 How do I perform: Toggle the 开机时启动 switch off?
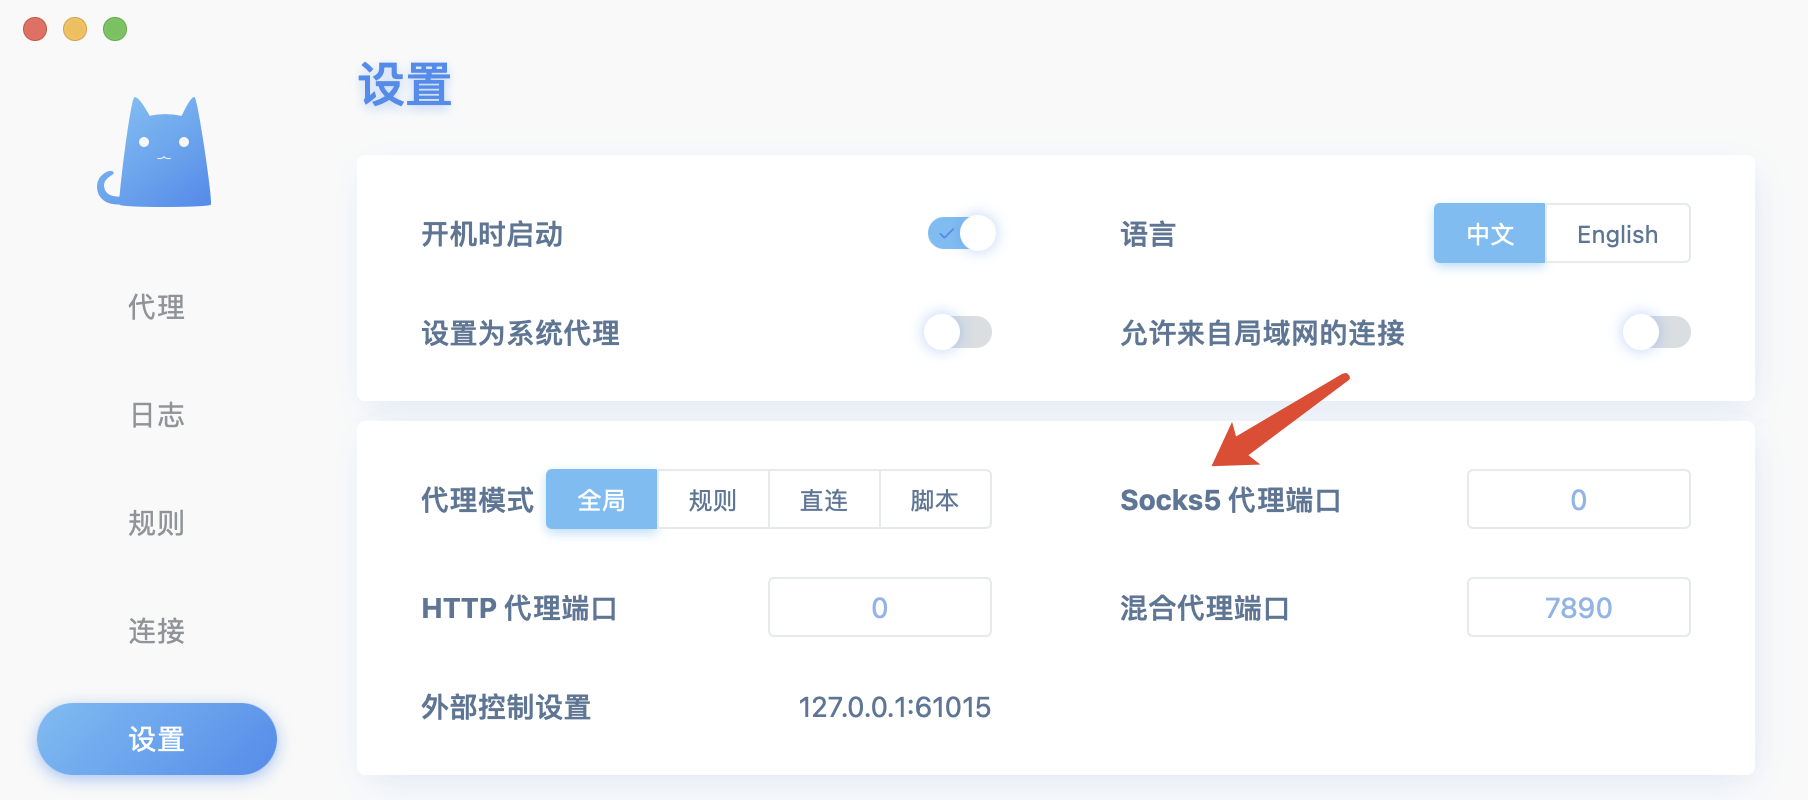(x=961, y=234)
